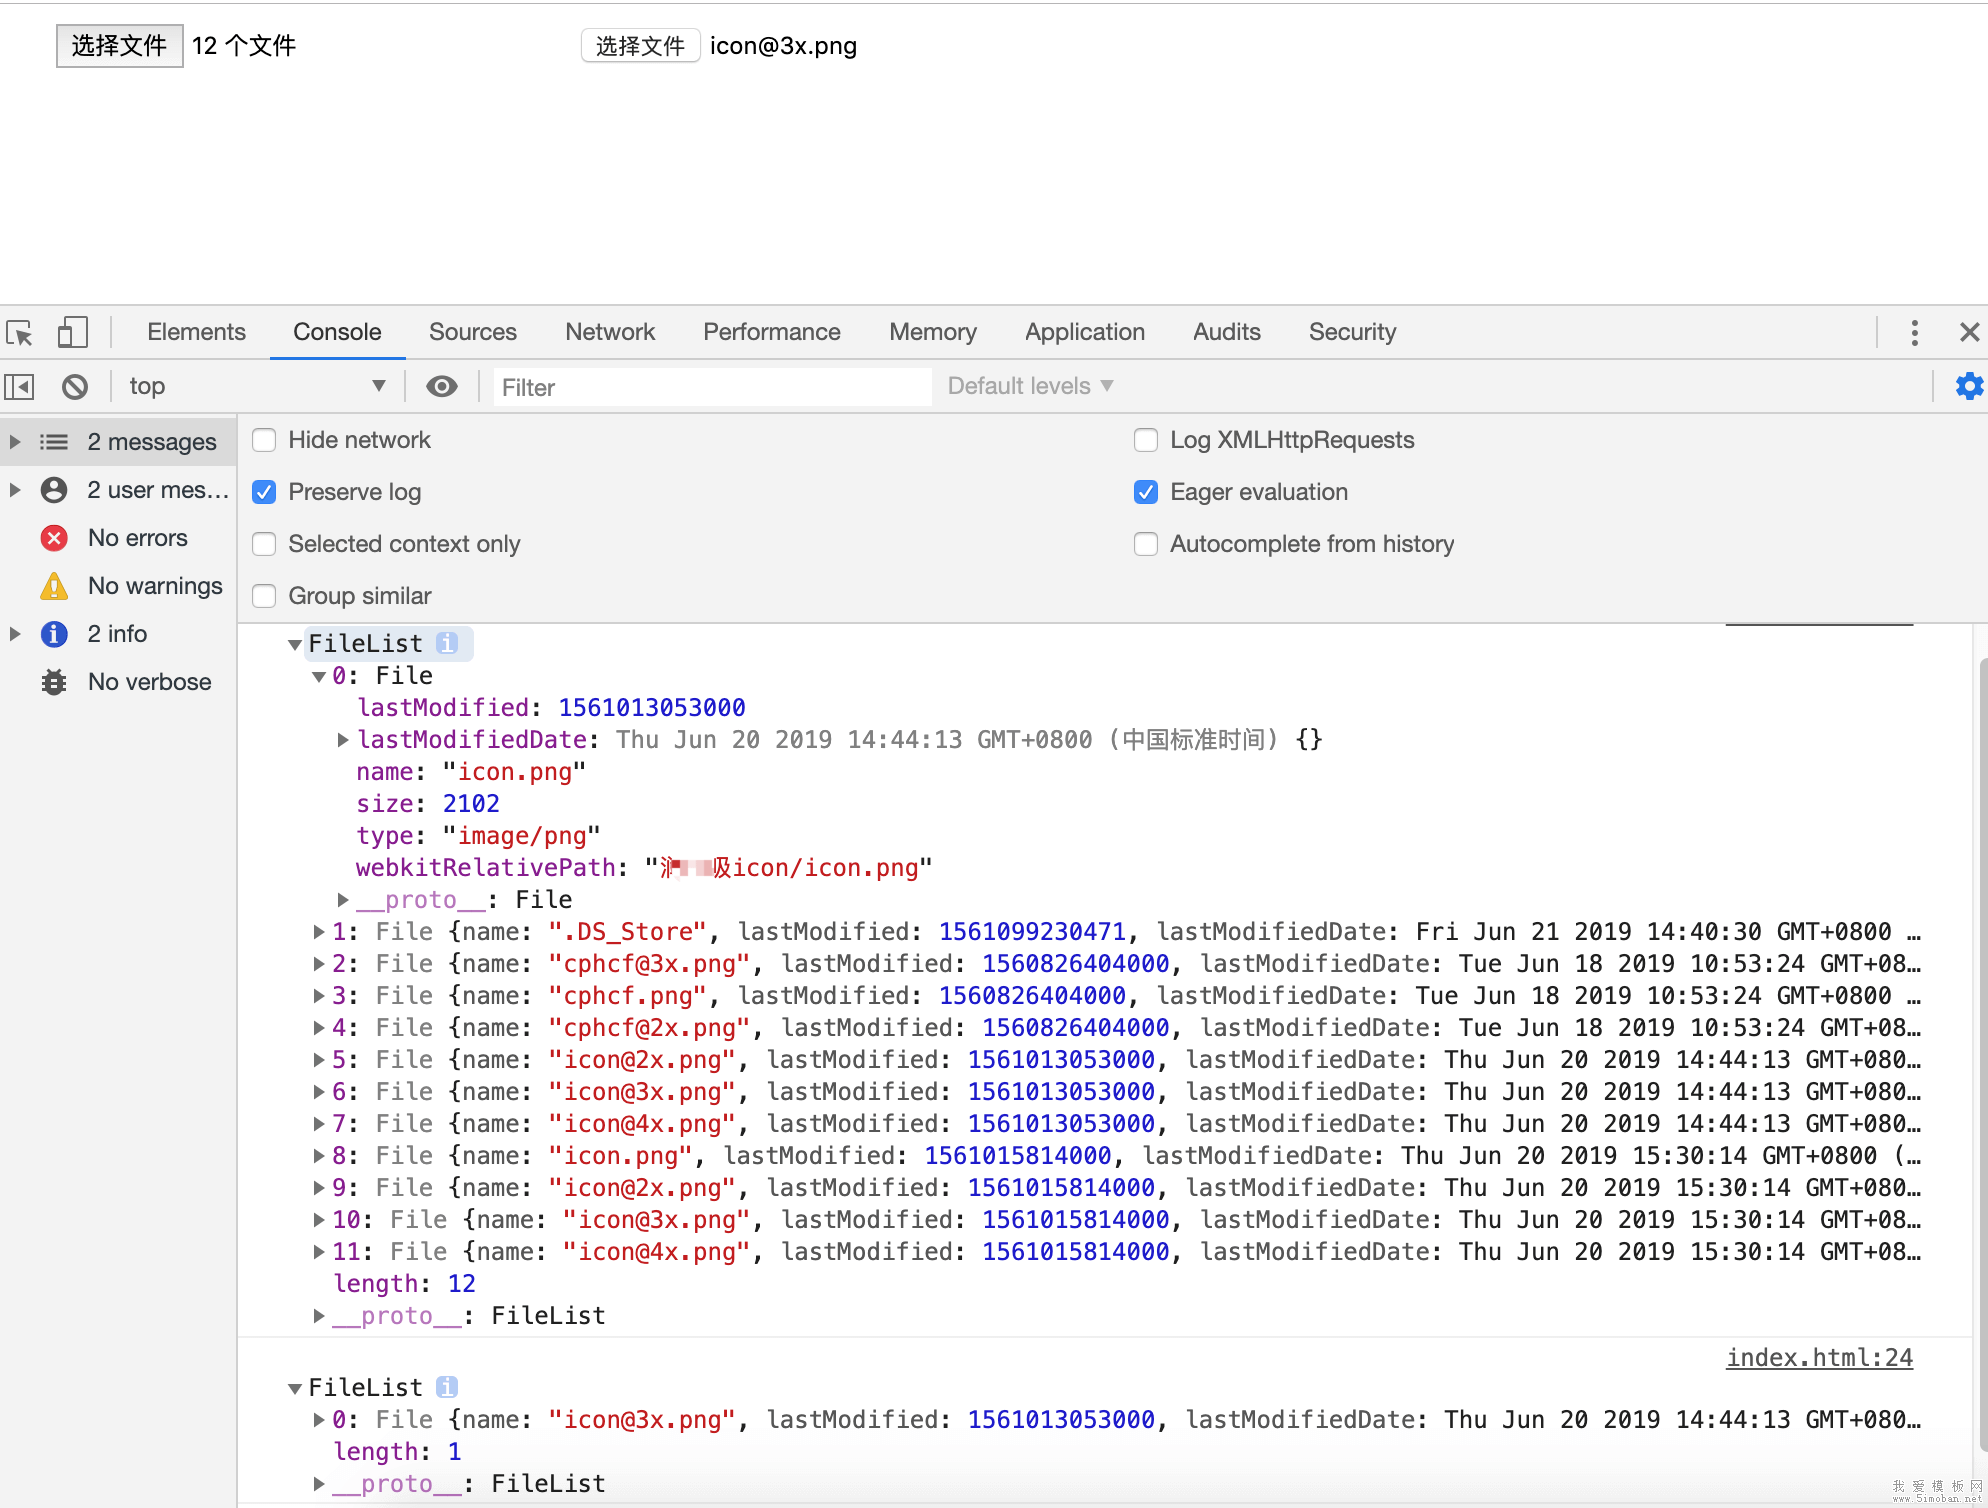Image resolution: width=1988 pixels, height=1508 pixels.
Task: Click into the Filter input field
Action: 712,387
